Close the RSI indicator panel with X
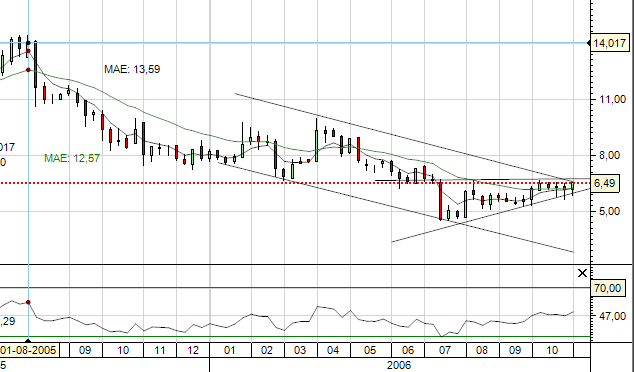This screenshot has width=634, height=372. pos(582,274)
